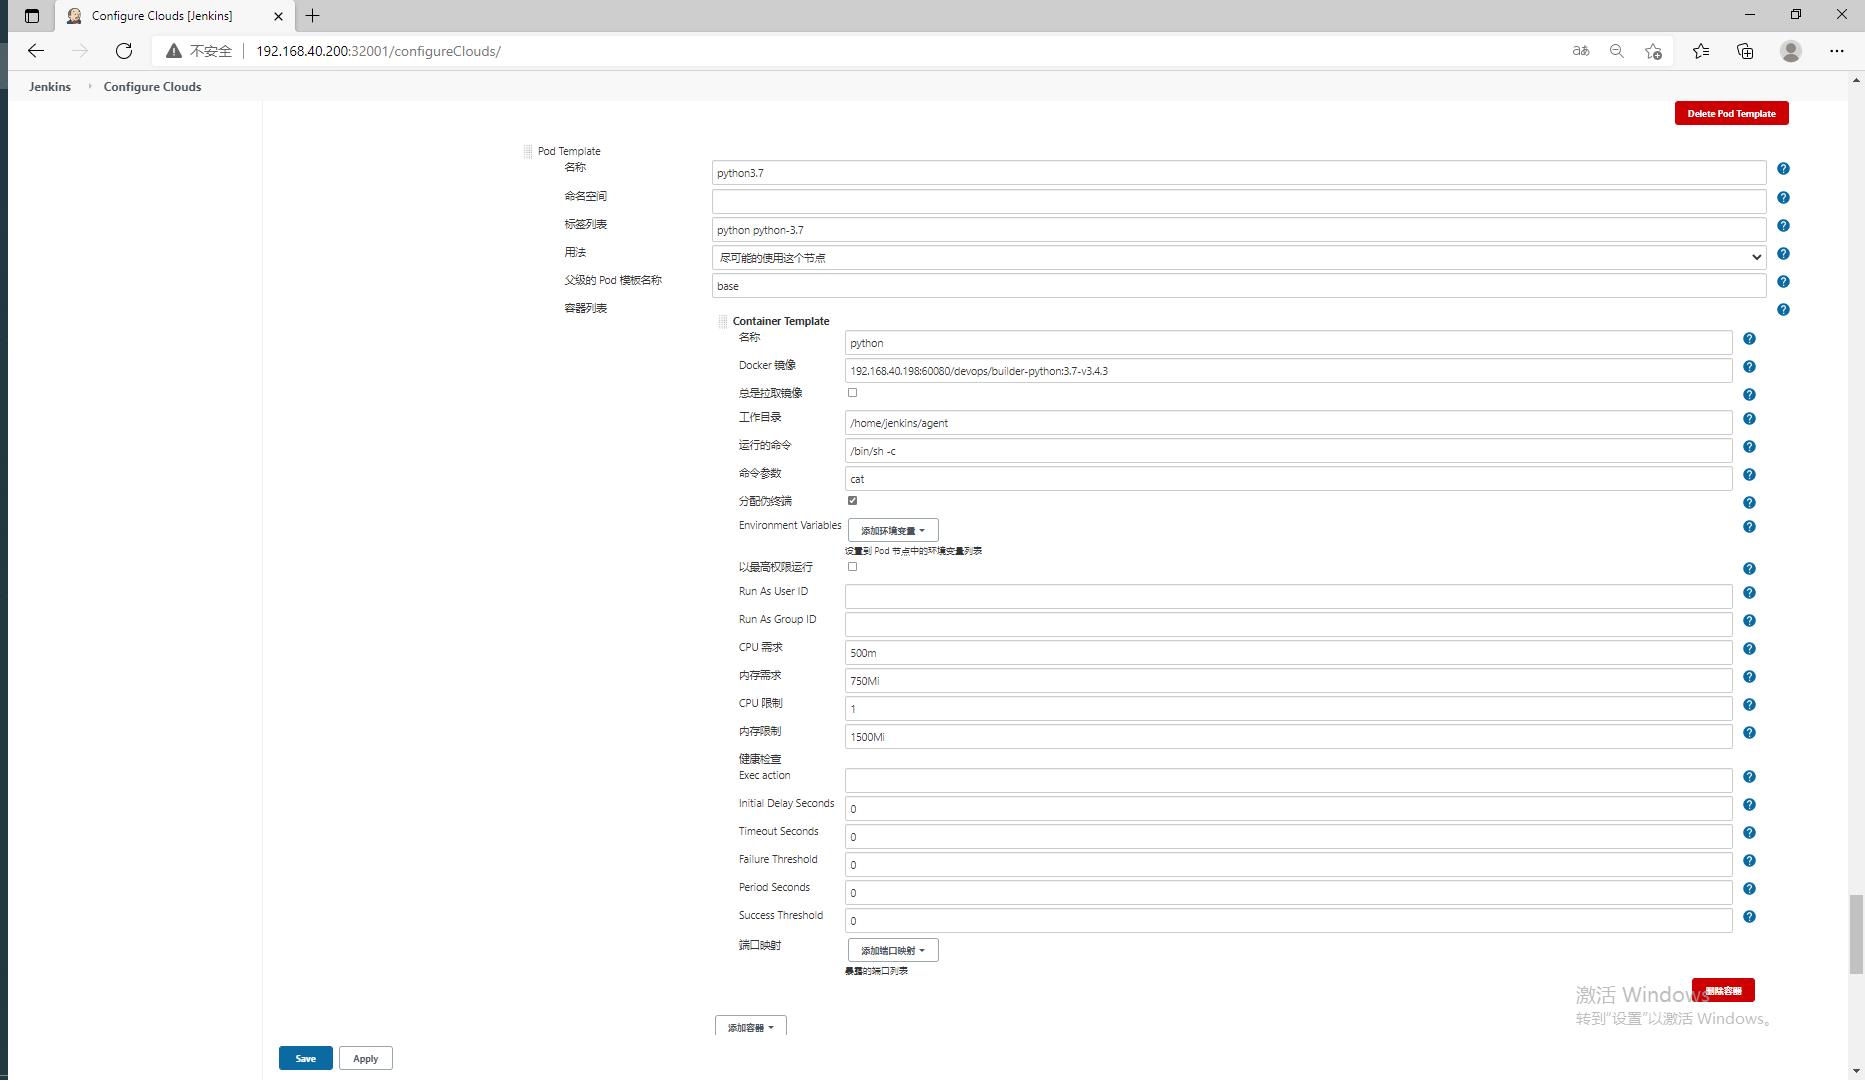Click the browser address bar URL
1865x1080 pixels.
(378, 51)
